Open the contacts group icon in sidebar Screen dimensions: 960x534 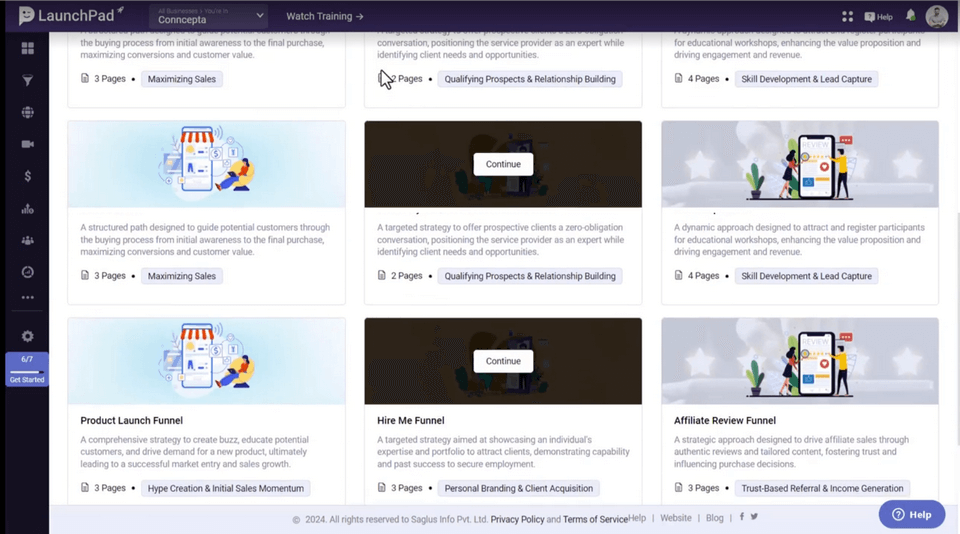click(x=27, y=241)
